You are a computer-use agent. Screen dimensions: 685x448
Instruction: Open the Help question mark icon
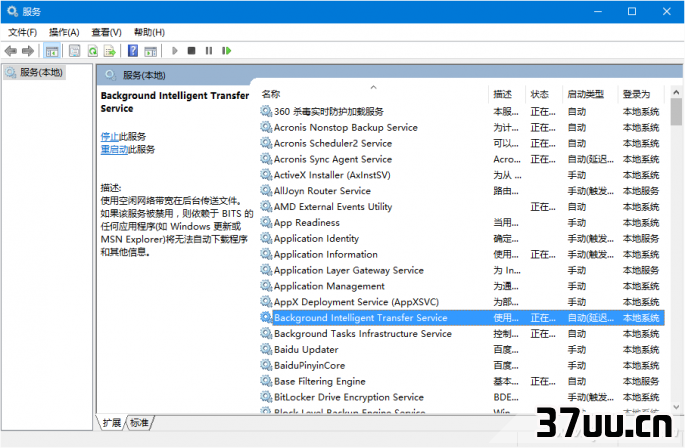click(133, 51)
